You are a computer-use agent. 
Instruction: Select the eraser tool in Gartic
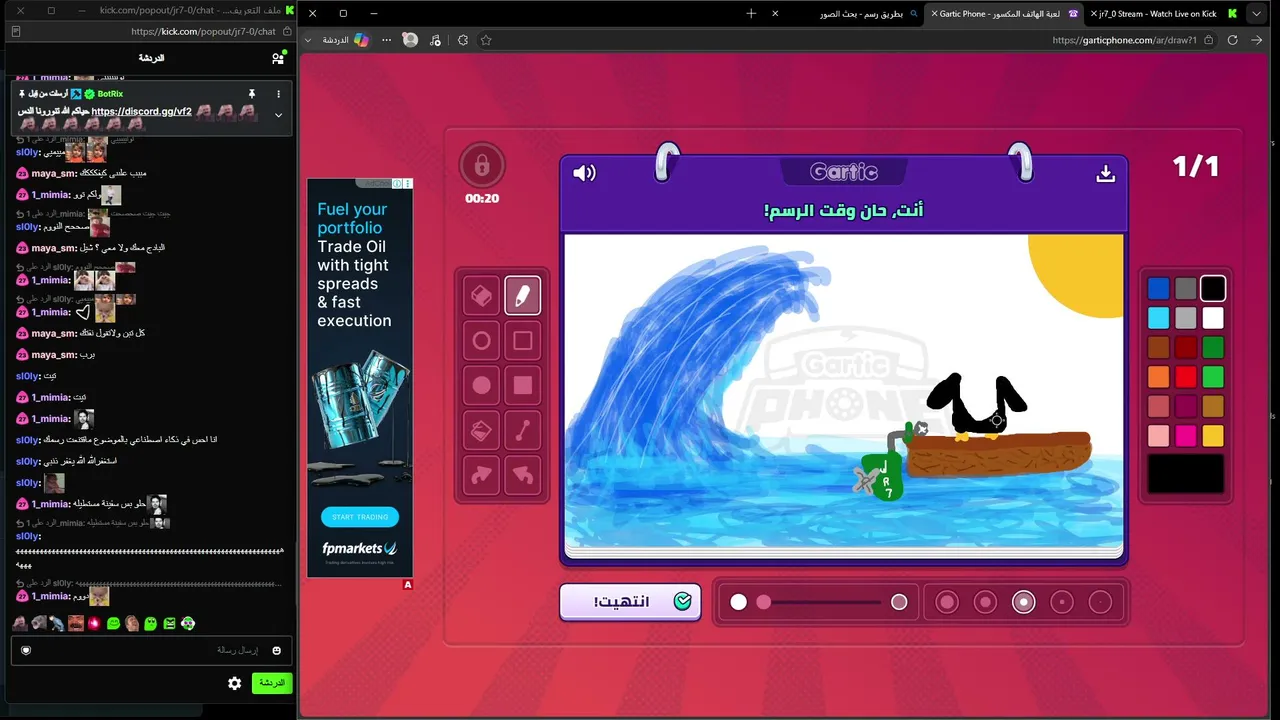point(481,296)
